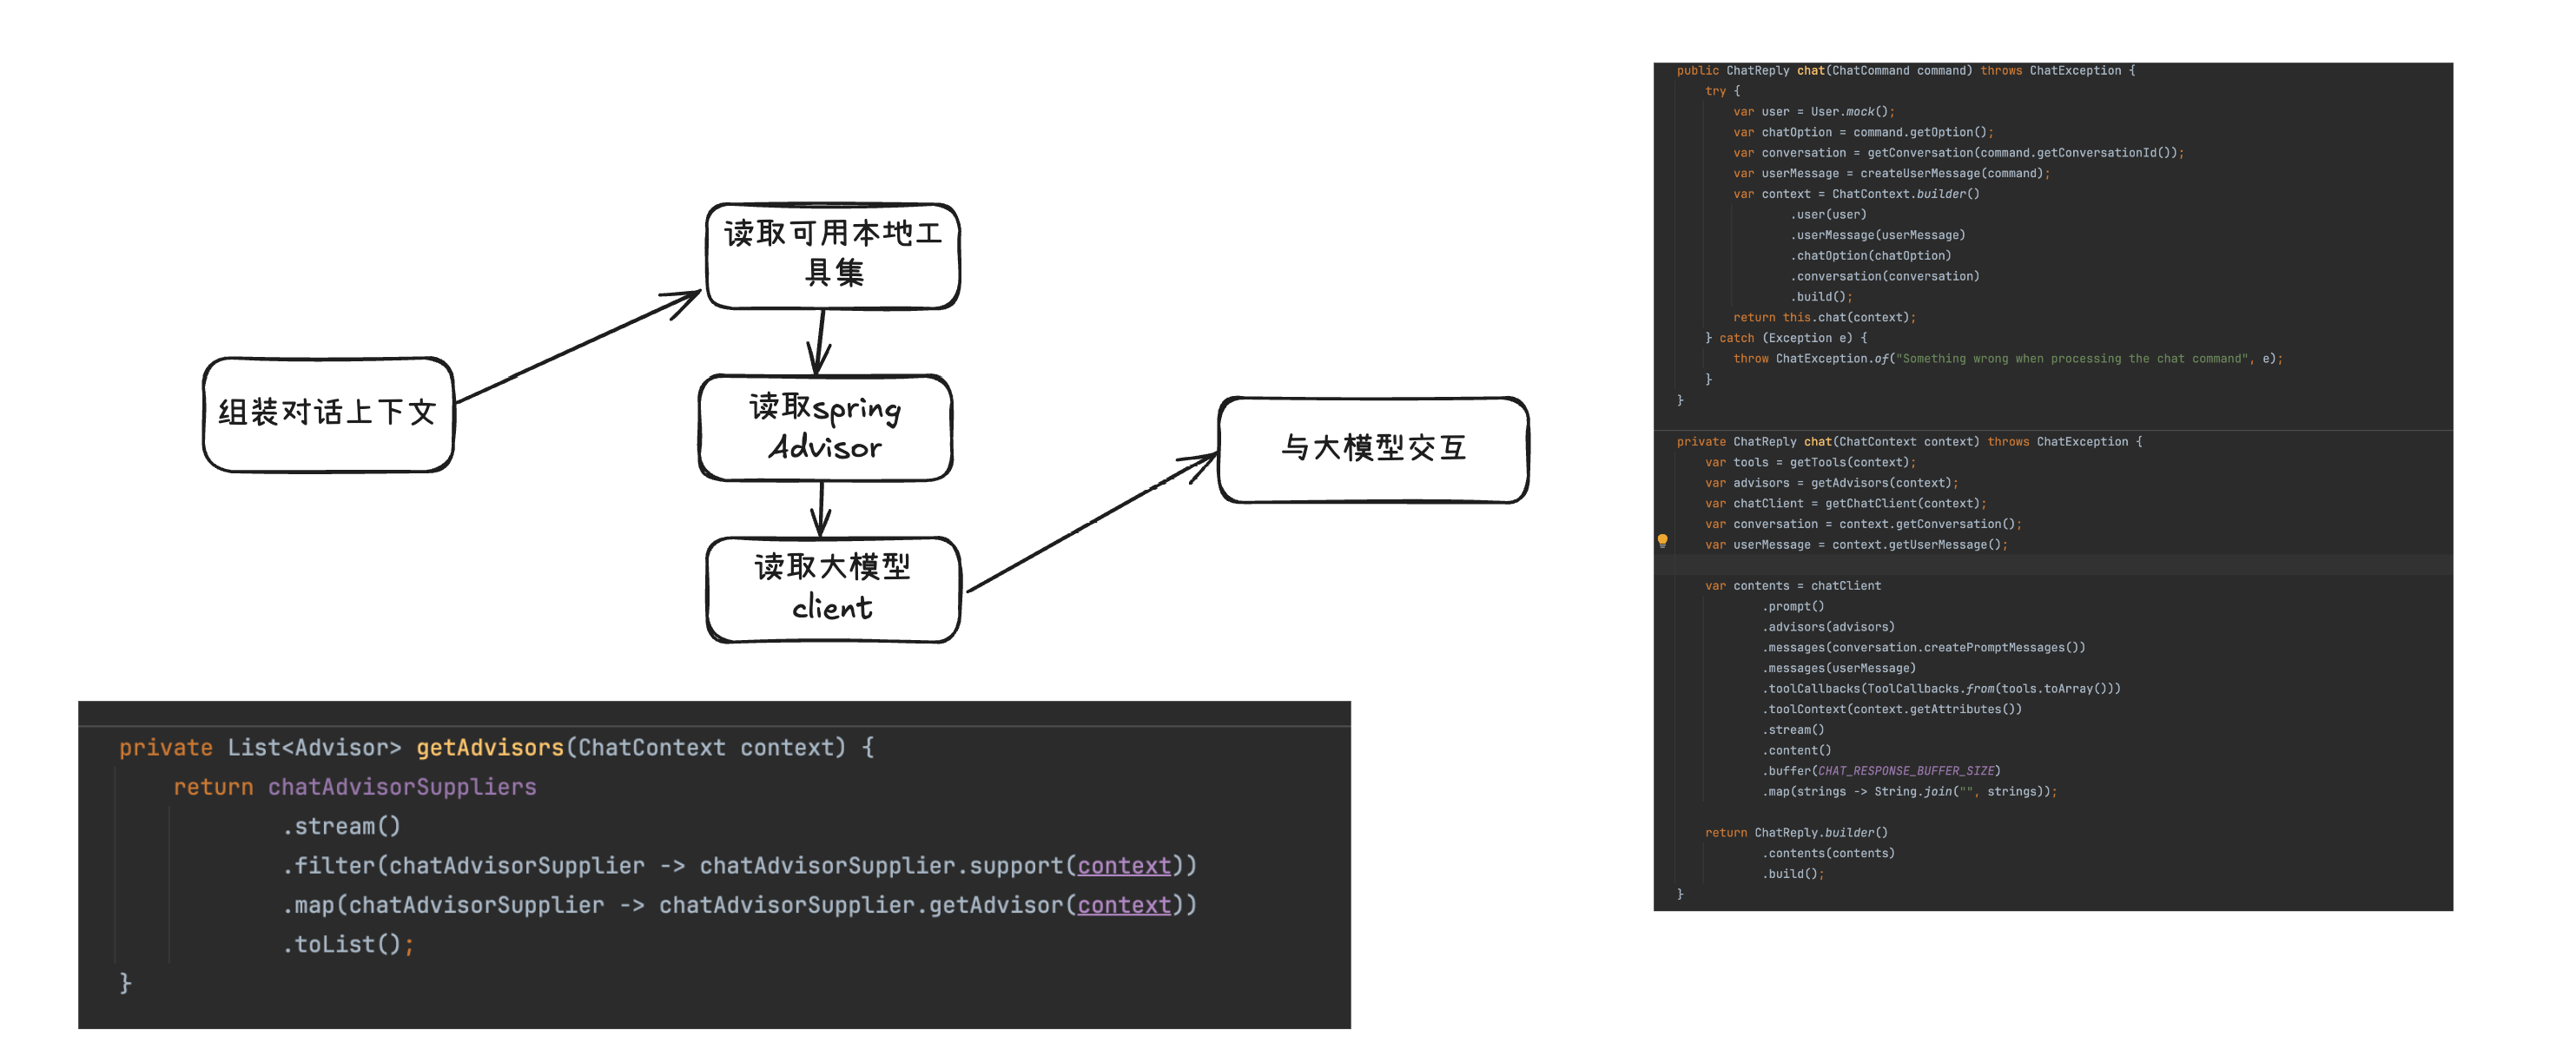Click chatAdvisorSuppliers field in return statement
The height and width of the screenshot is (1063, 2576).
click(x=402, y=787)
